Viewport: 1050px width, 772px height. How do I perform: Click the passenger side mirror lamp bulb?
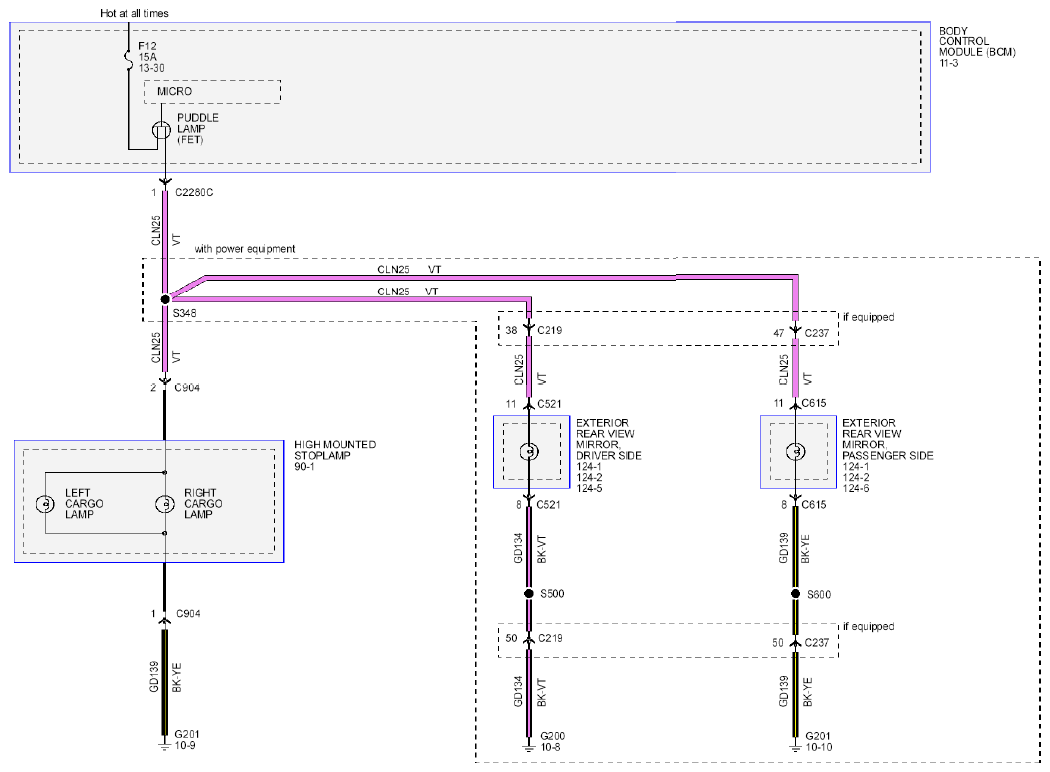click(796, 451)
